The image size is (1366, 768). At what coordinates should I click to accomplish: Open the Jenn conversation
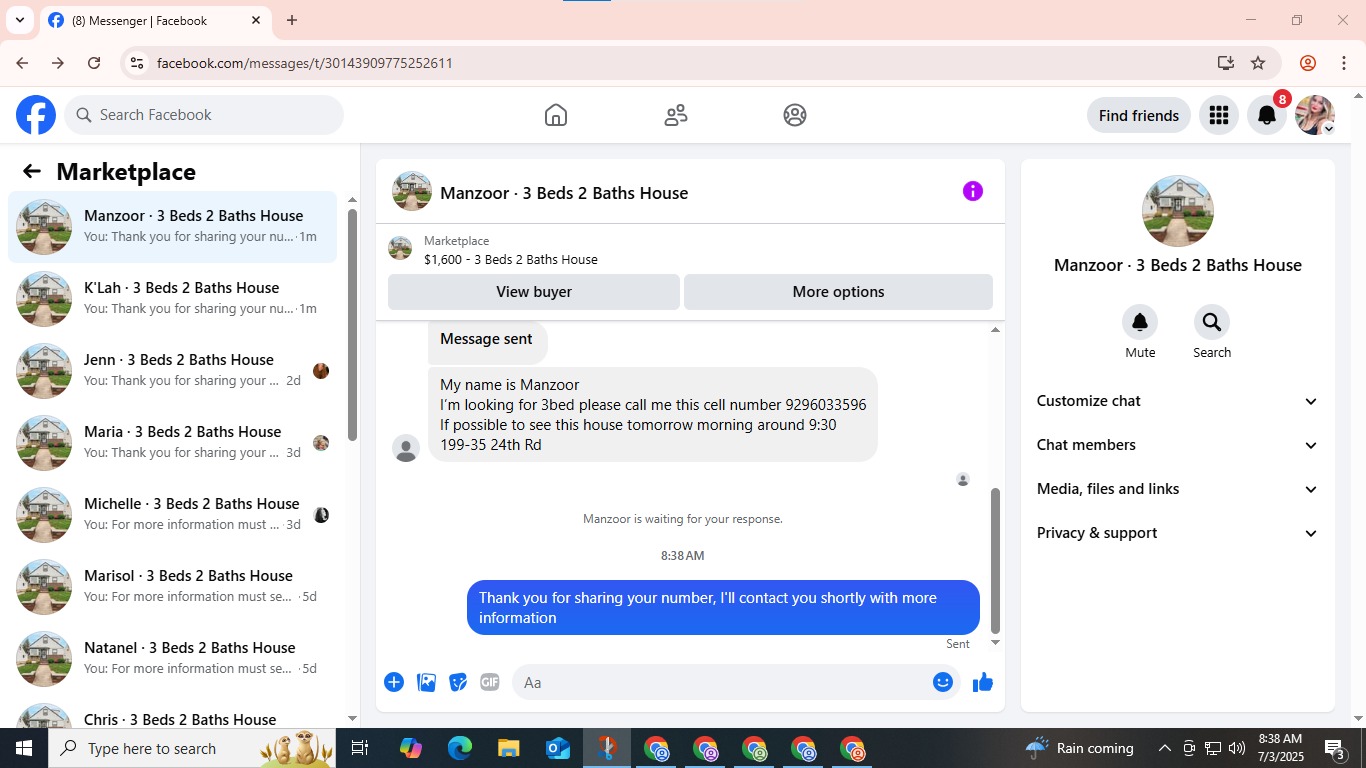[x=172, y=371]
